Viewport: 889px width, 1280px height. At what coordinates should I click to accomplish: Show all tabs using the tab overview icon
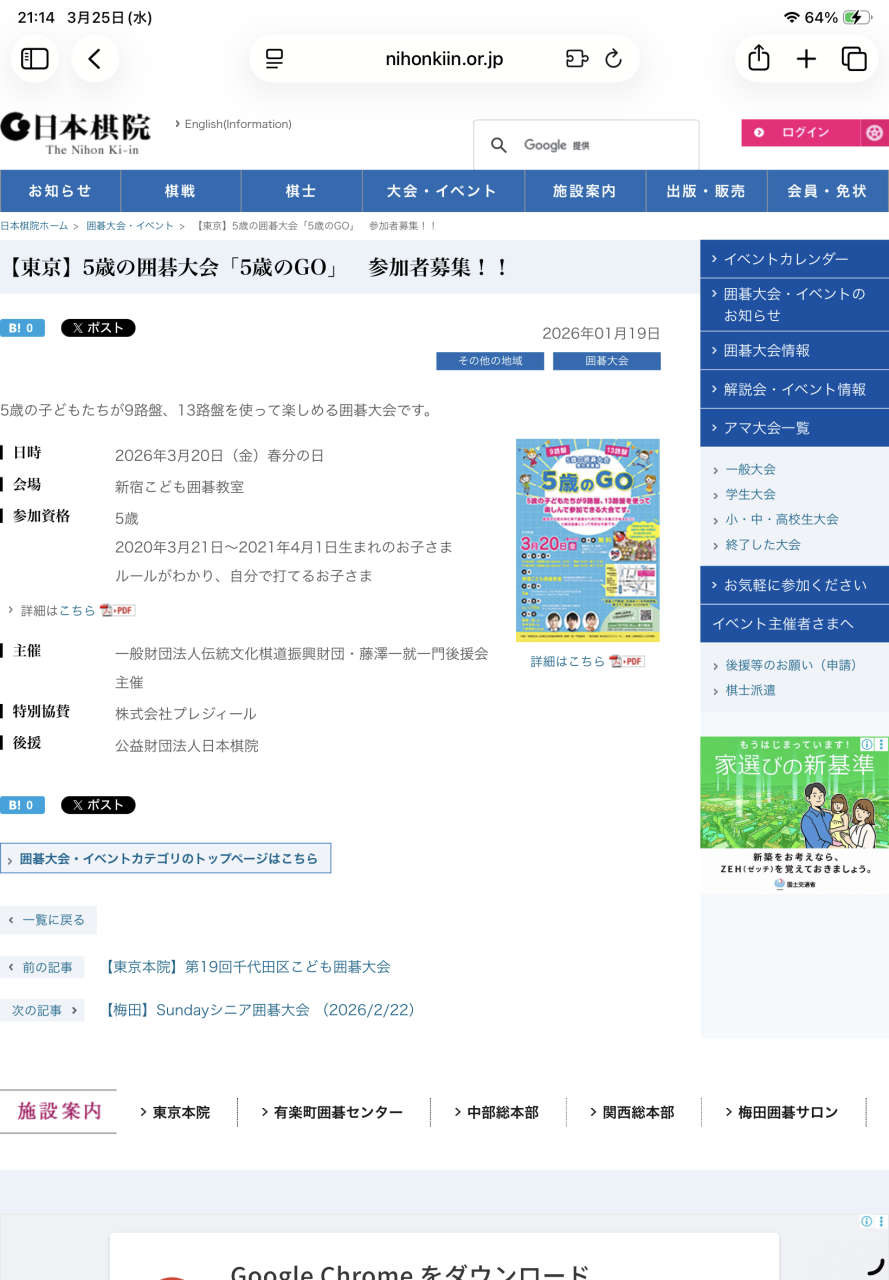[854, 58]
